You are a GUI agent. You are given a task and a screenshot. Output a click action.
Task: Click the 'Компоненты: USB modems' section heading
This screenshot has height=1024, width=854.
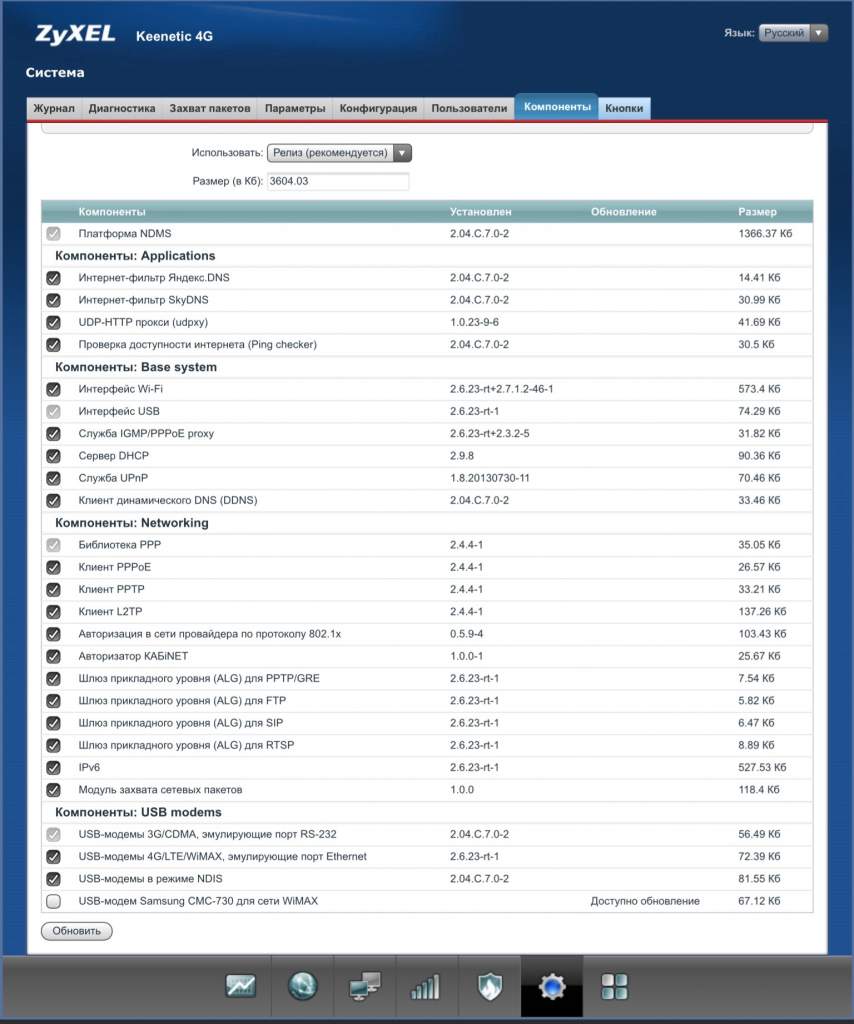[x=138, y=812]
